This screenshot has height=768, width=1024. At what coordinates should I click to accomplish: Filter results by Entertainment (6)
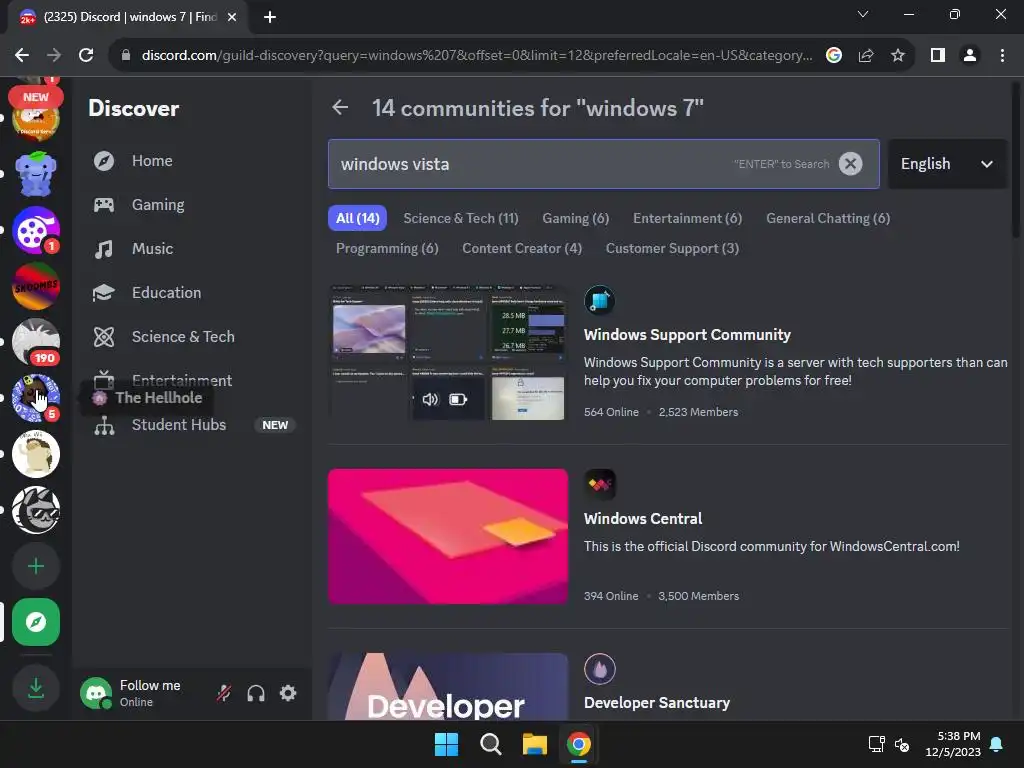click(687, 218)
